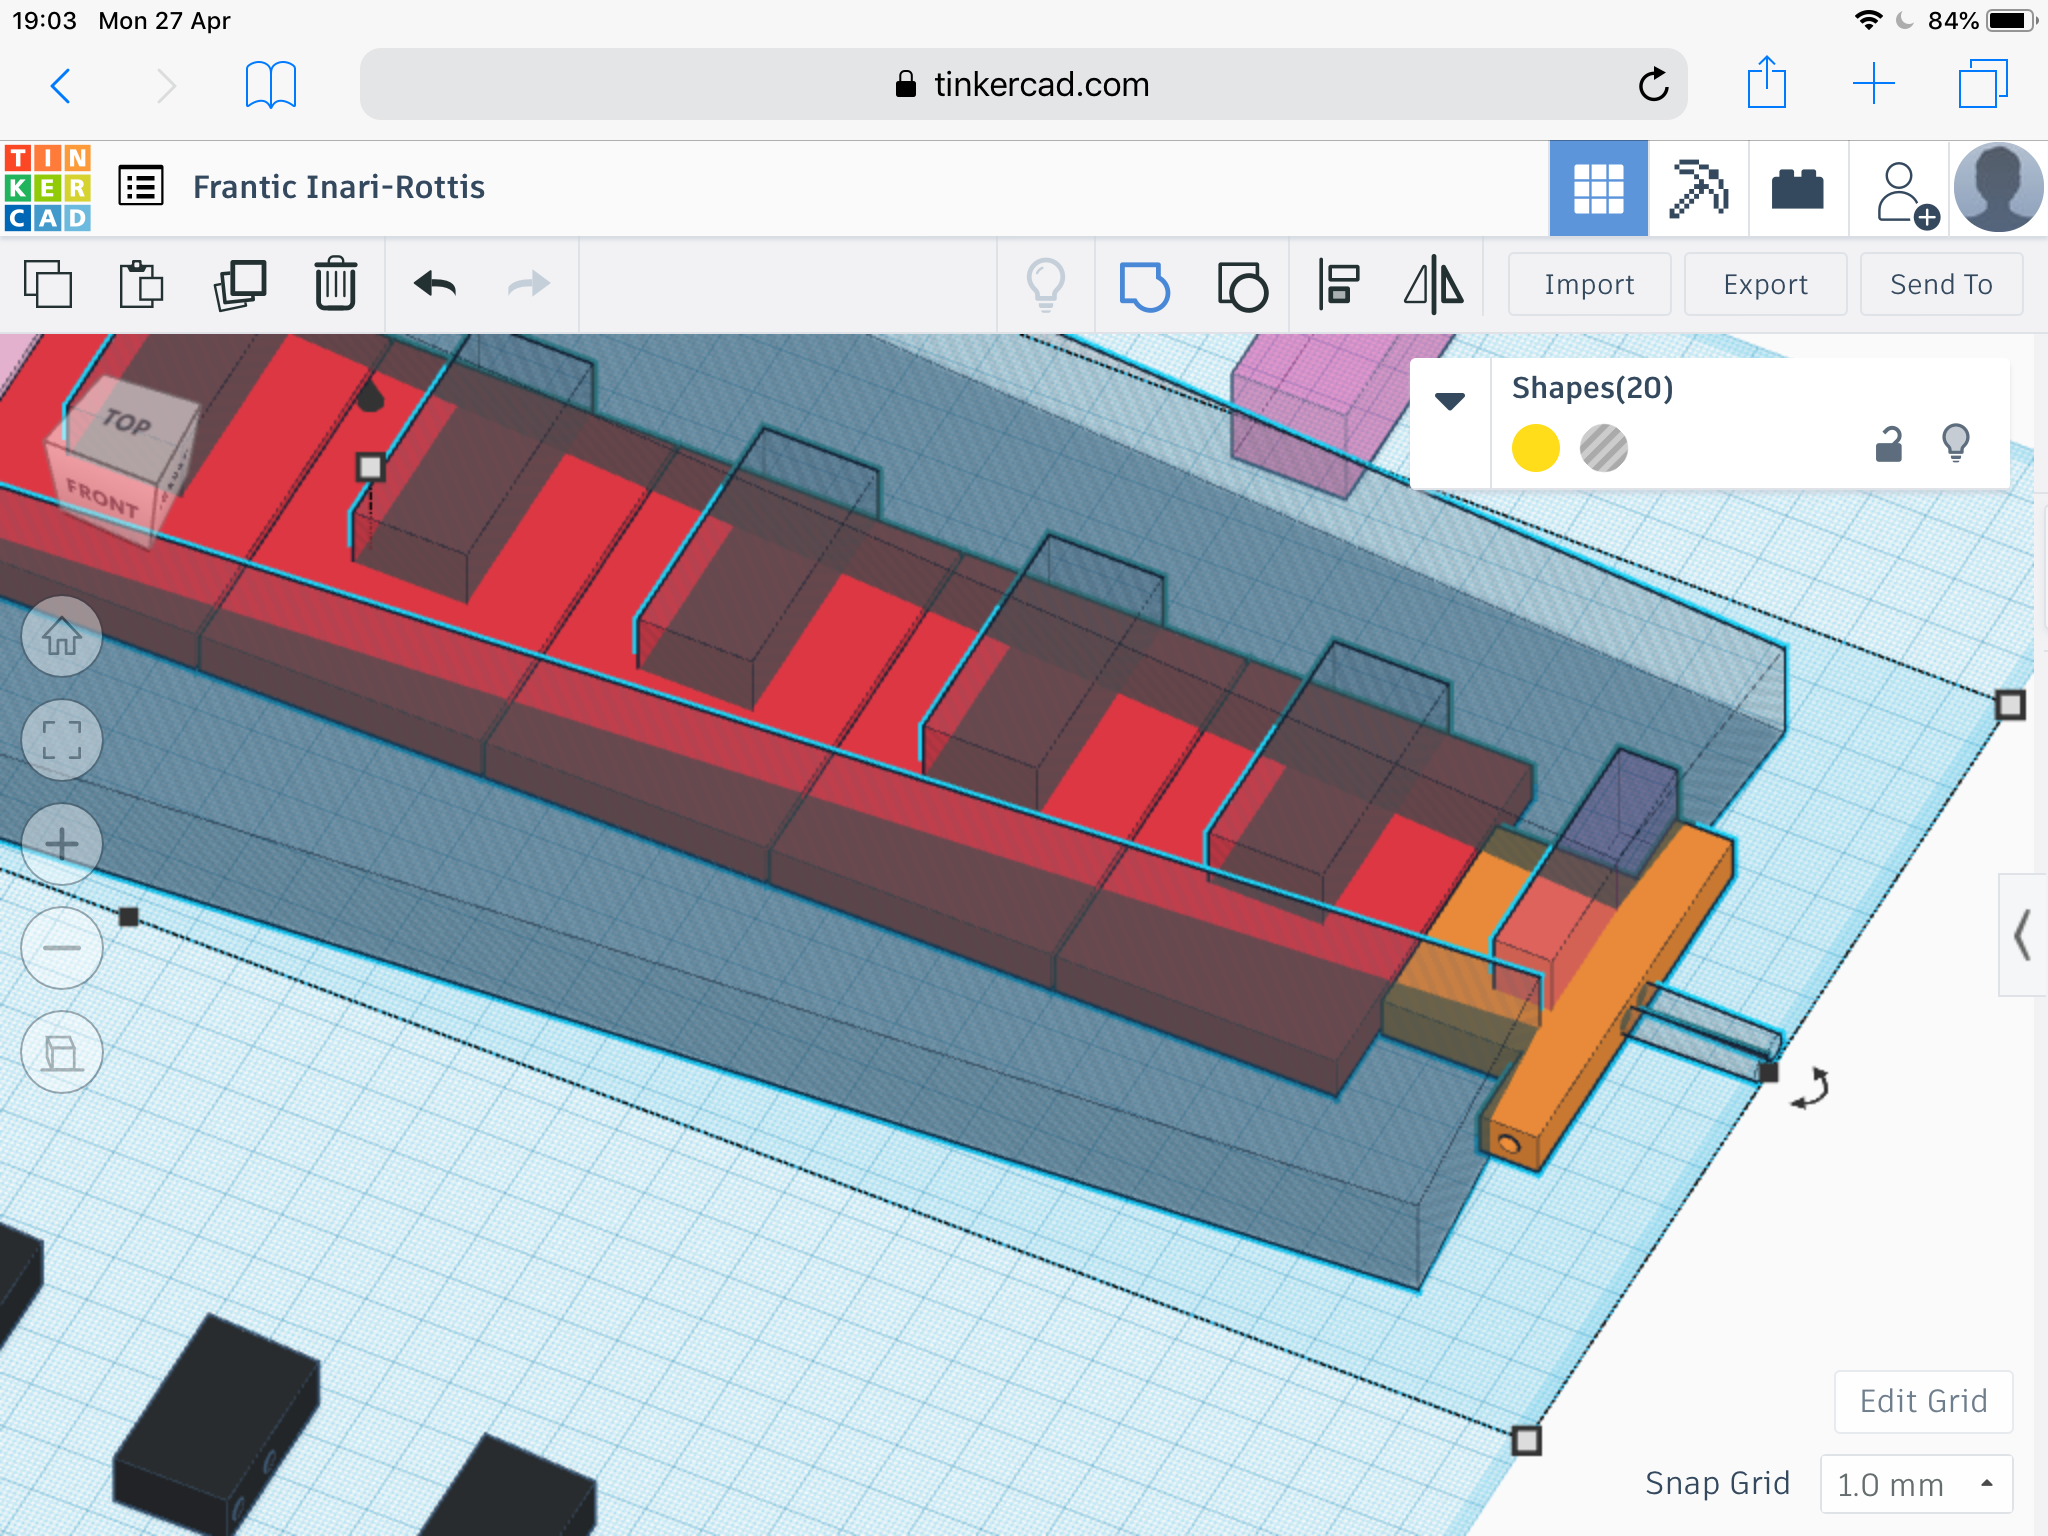
Task: Choose the striped Hole swatch
Action: tap(1604, 448)
